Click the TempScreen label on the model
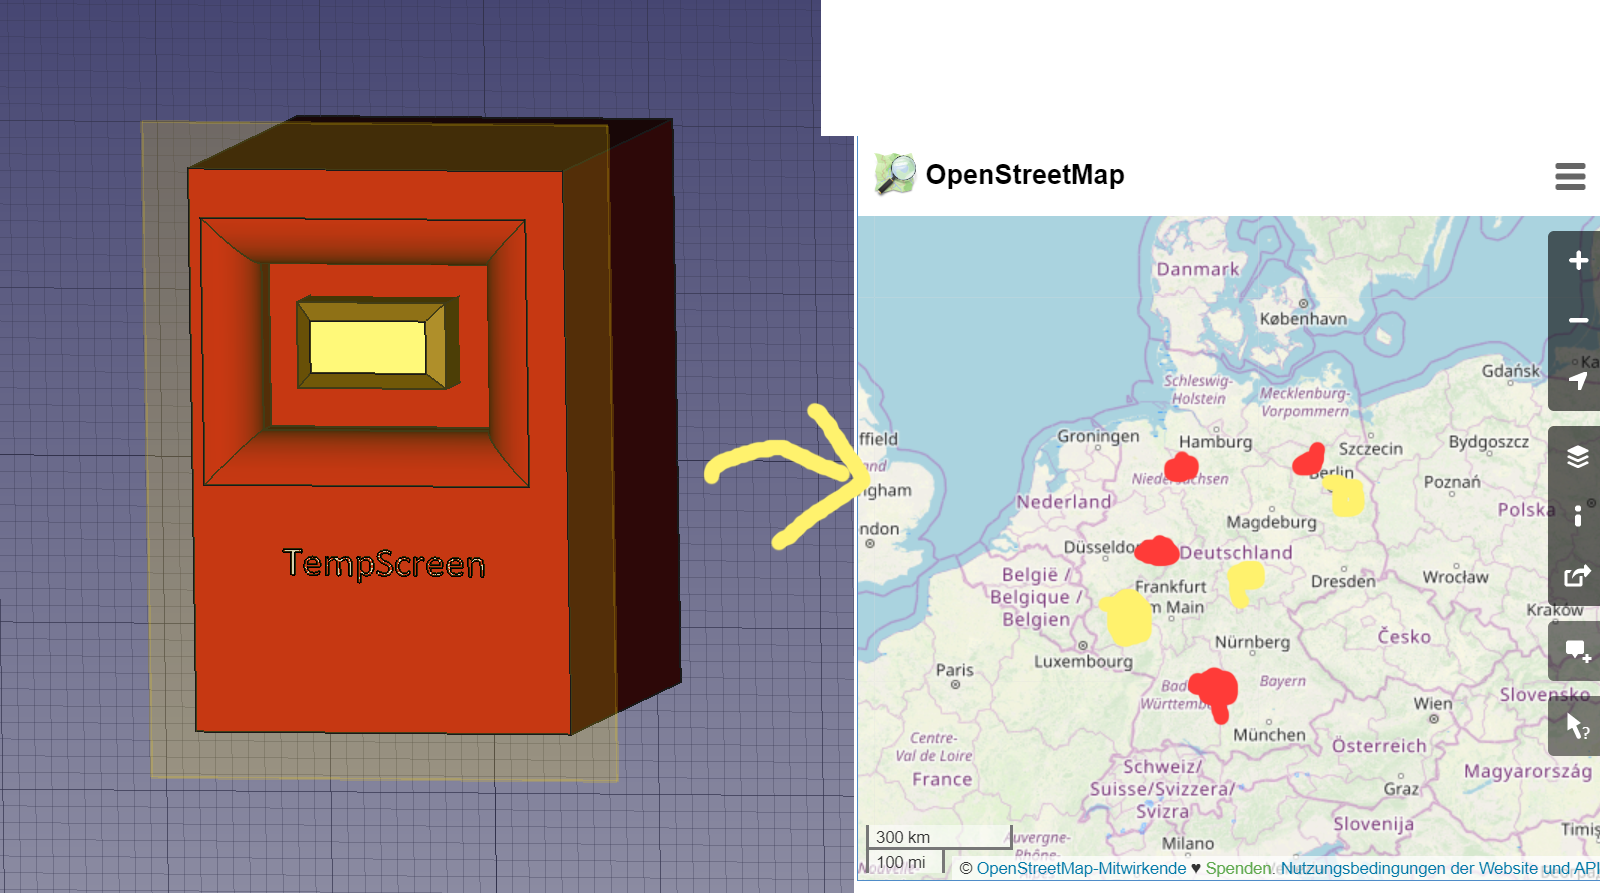Viewport: 1600px width, 893px height. tap(384, 564)
